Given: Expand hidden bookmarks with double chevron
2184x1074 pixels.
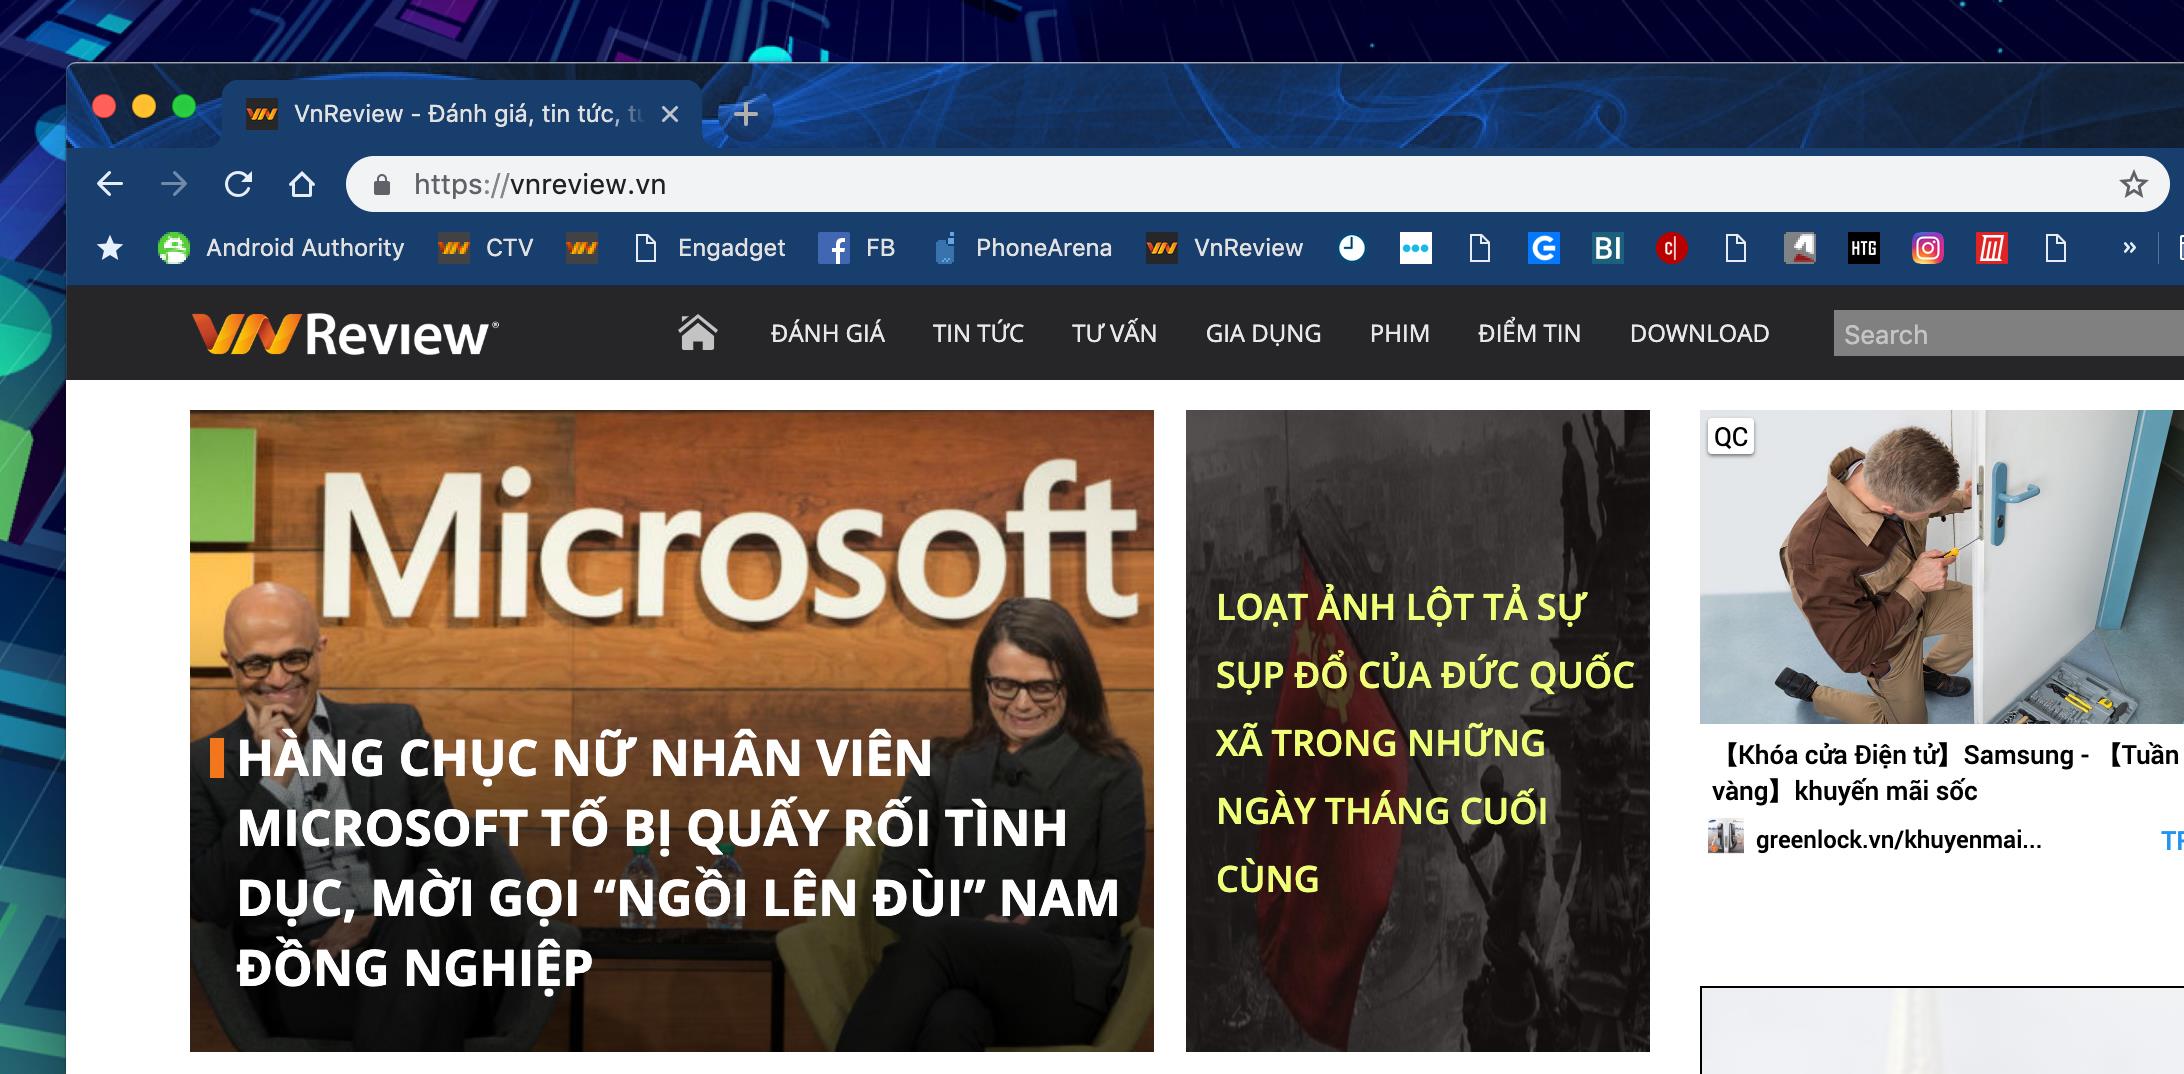Looking at the screenshot, I should click(2129, 248).
